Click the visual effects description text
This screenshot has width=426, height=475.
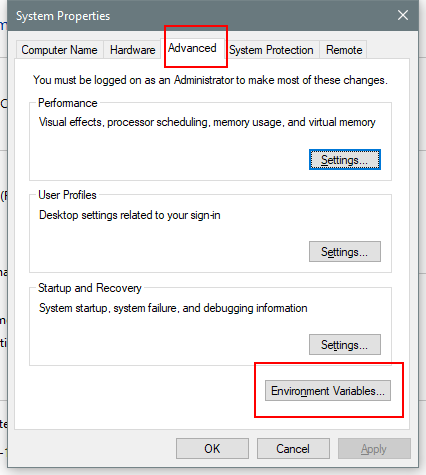click(207, 122)
